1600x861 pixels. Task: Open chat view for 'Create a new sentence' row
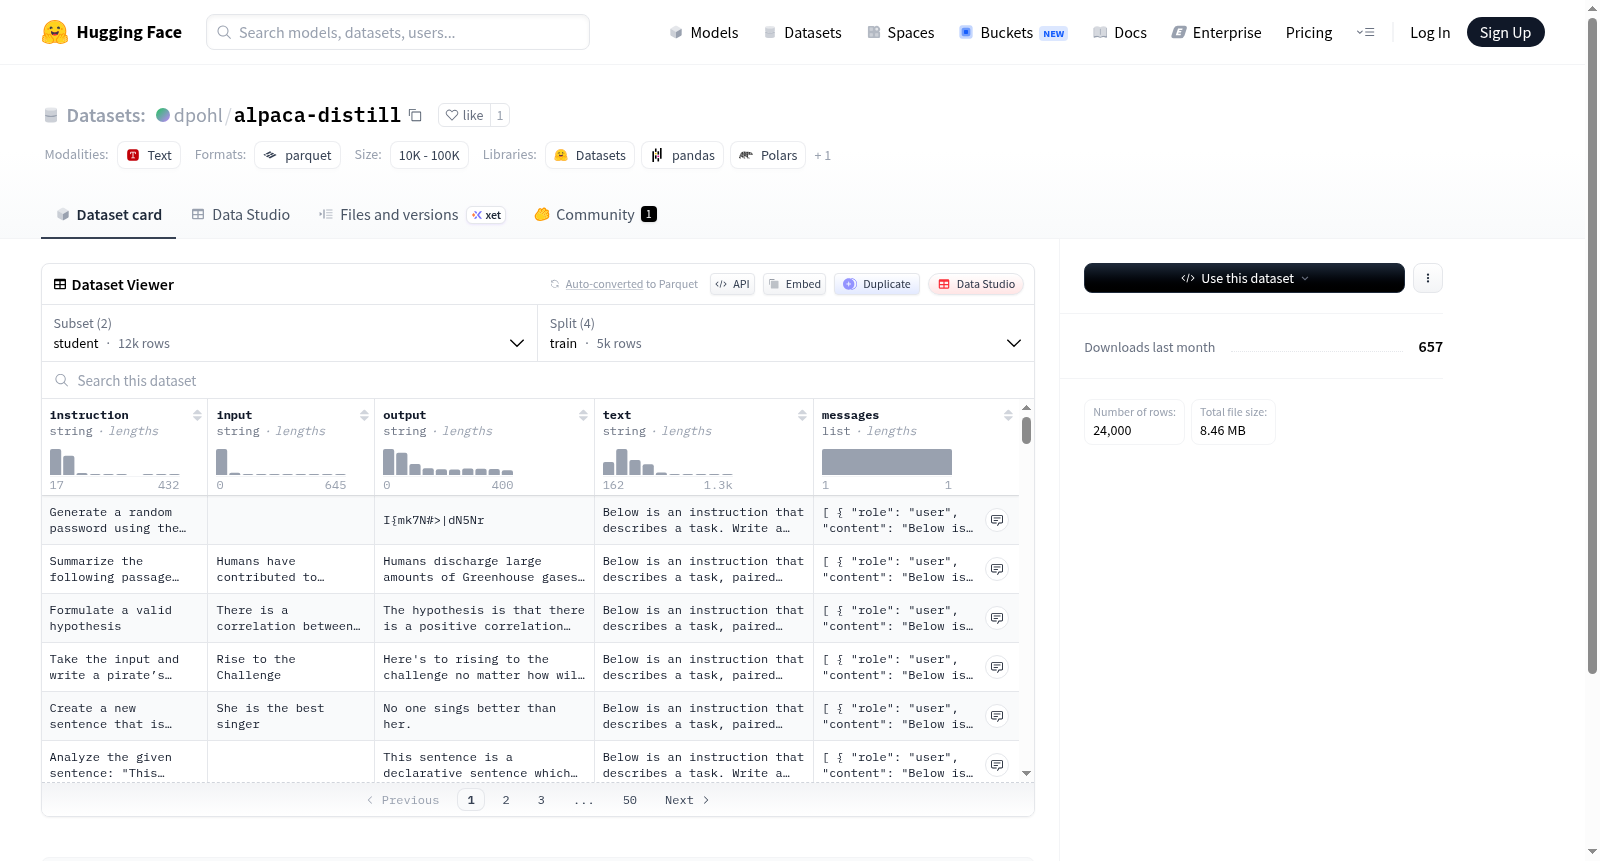997,716
